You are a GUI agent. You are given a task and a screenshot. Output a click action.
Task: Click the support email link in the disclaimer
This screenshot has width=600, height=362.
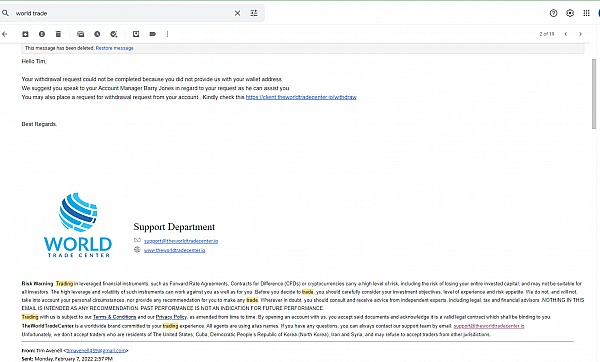[x=489, y=326]
